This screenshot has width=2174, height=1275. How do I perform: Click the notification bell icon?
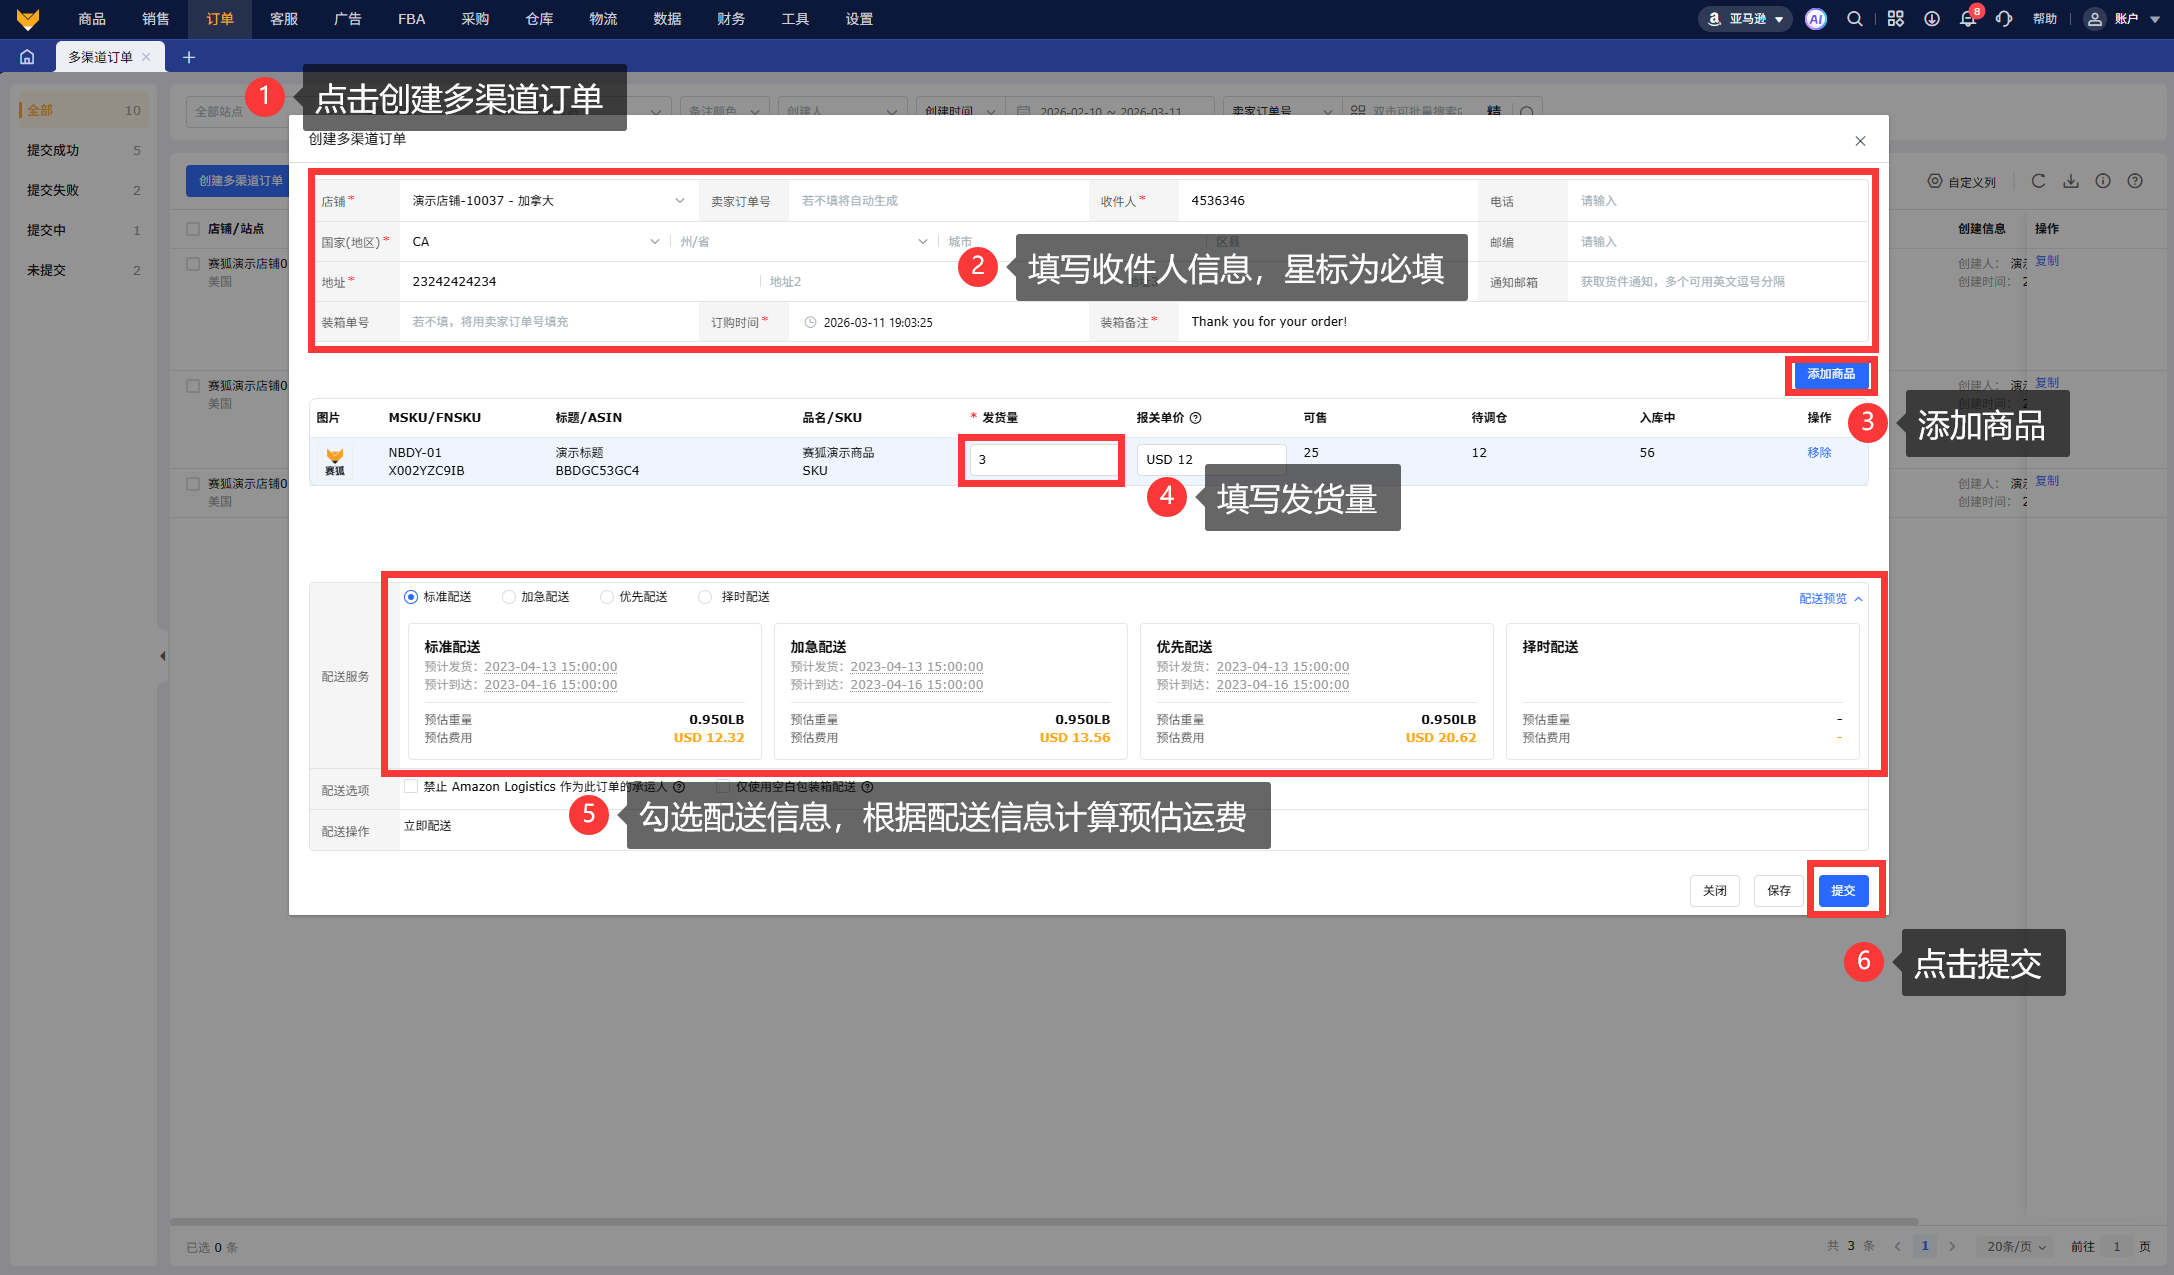(x=1967, y=19)
